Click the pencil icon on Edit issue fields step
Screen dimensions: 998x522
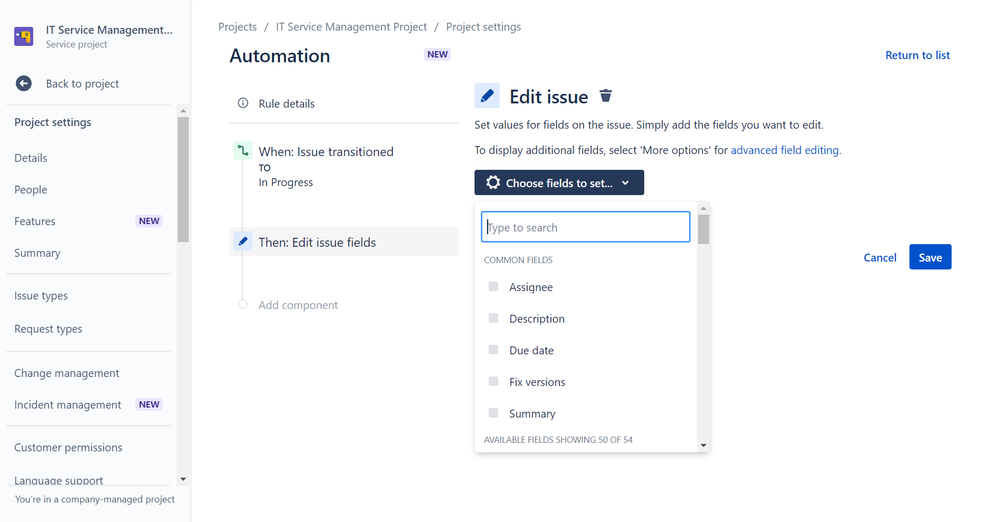[x=243, y=242]
